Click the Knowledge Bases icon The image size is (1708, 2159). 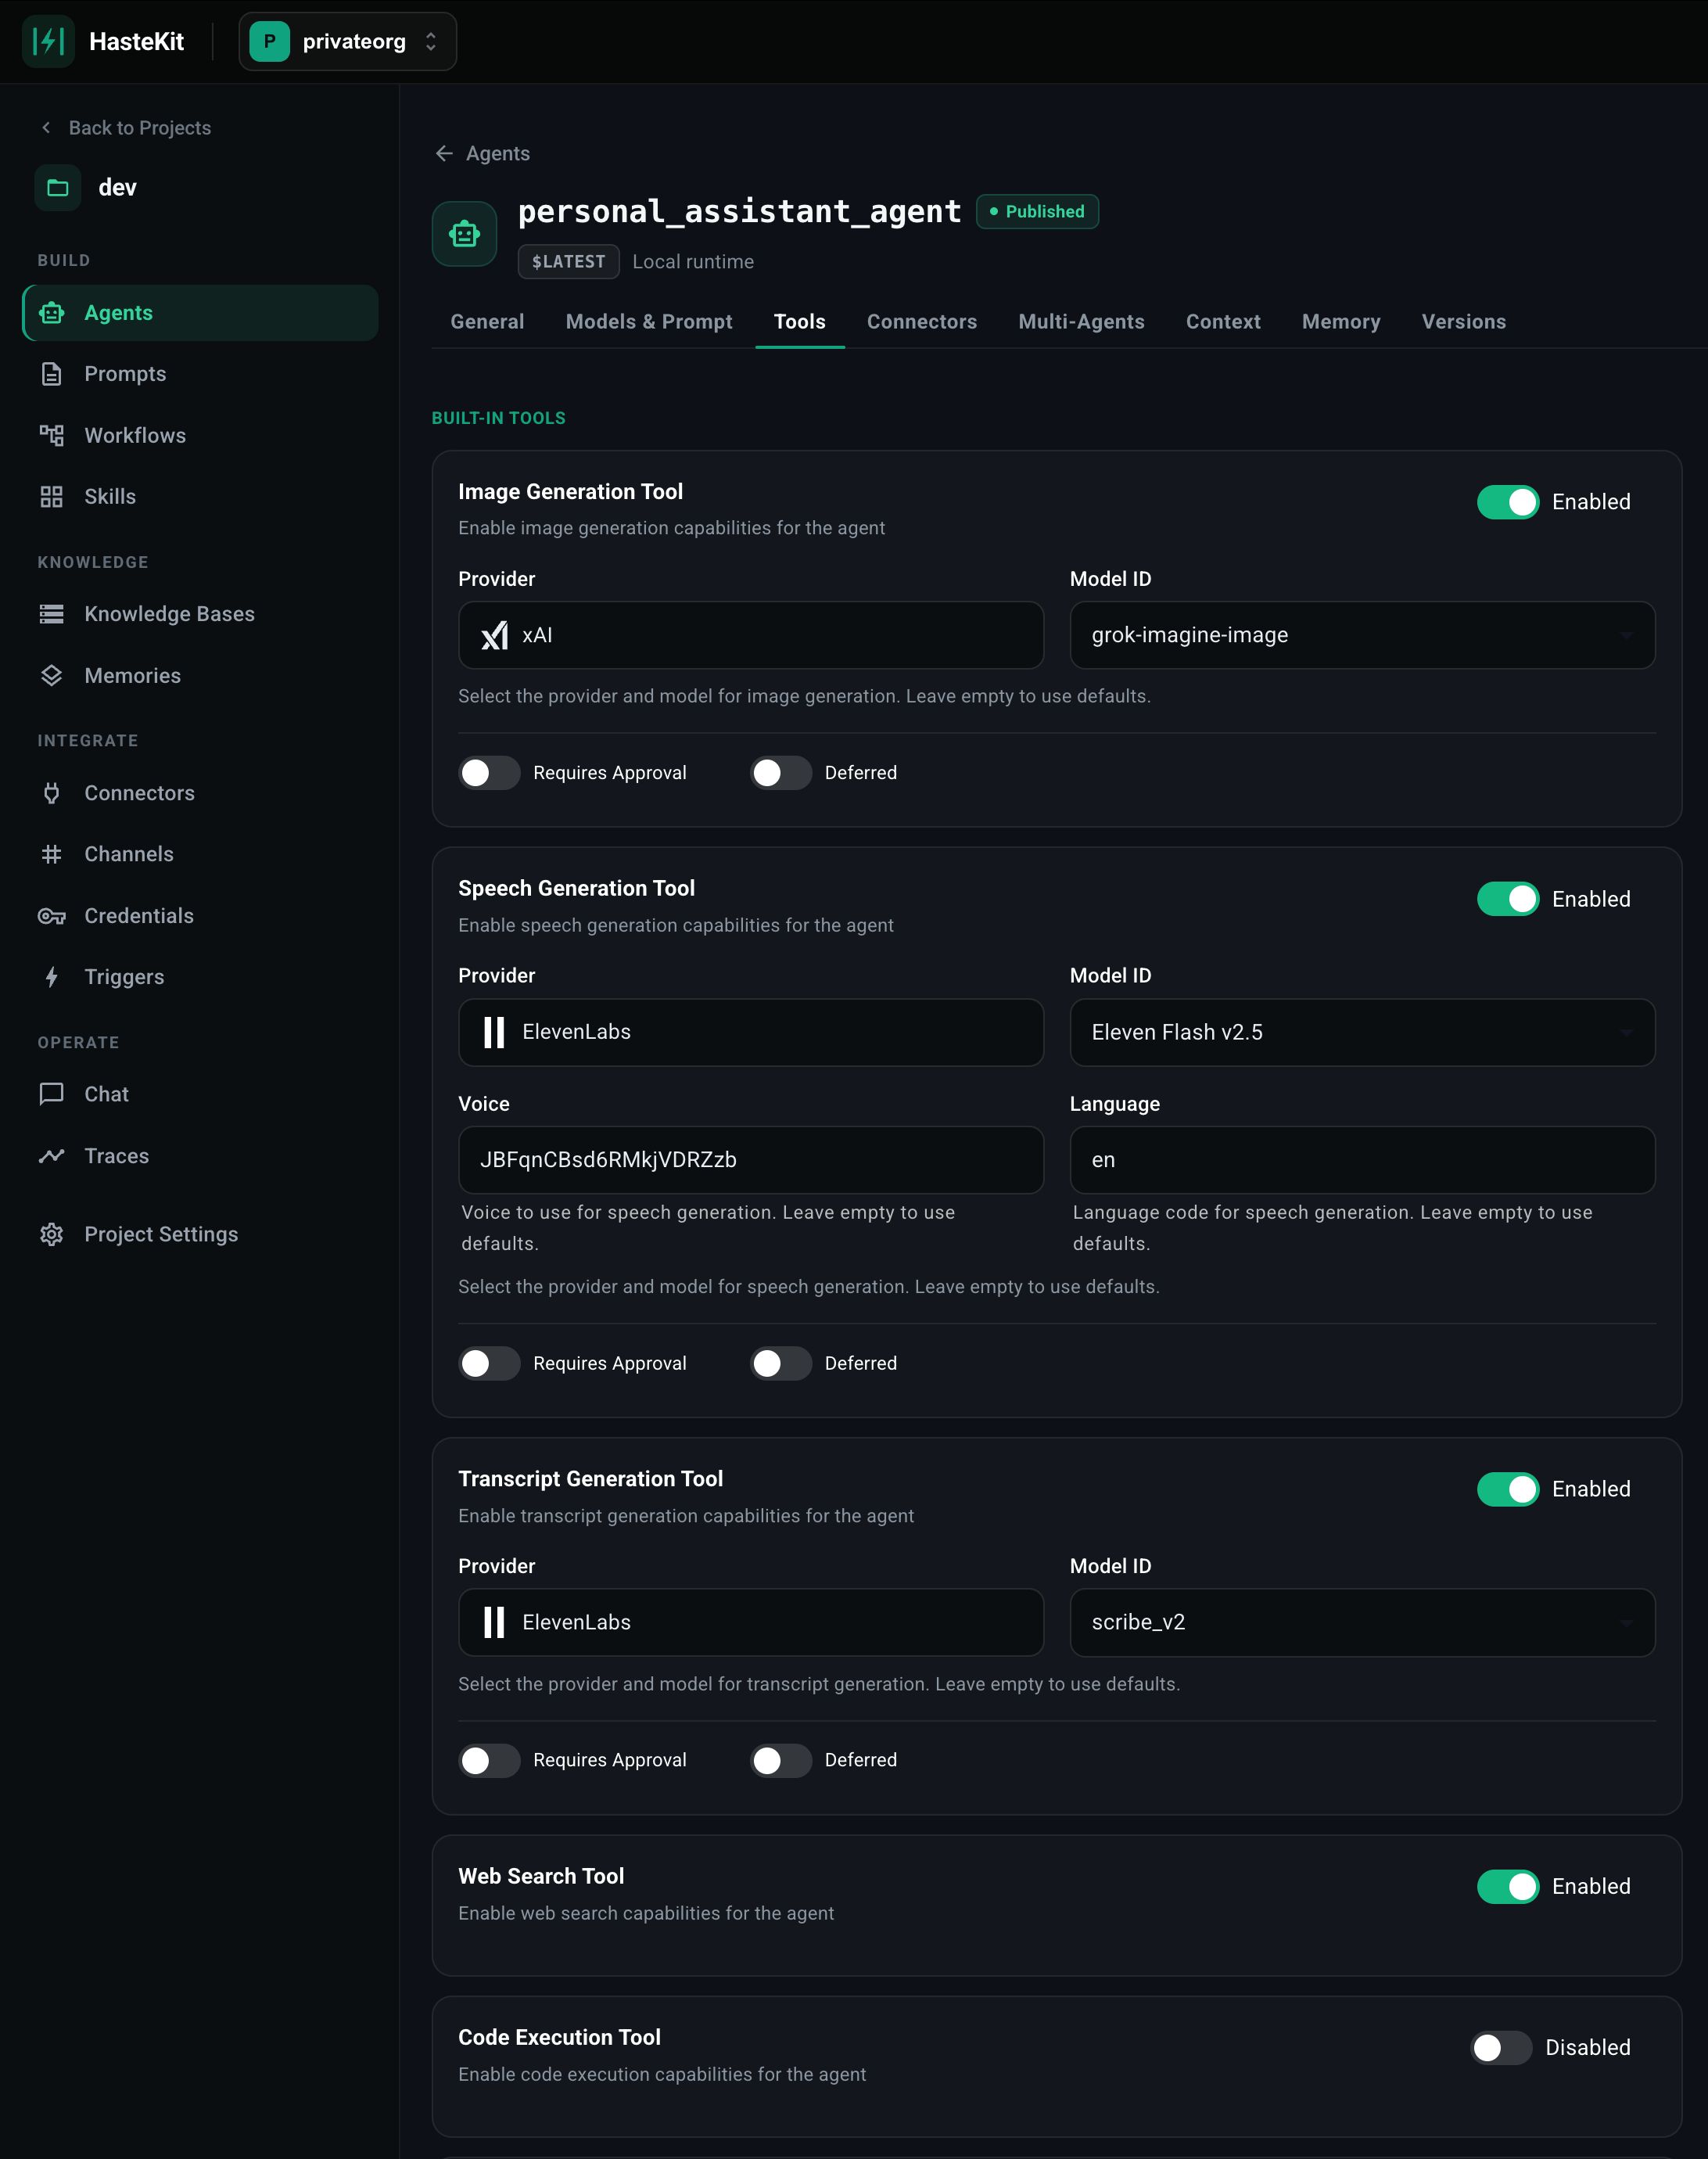[x=52, y=614]
